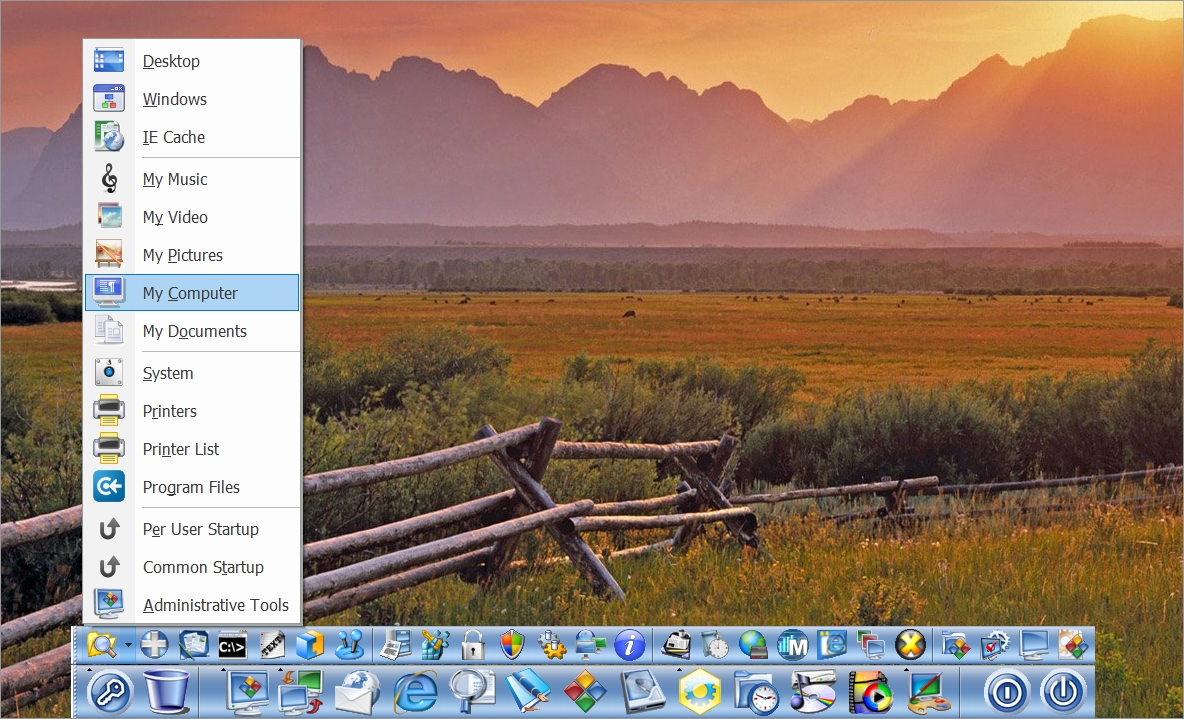Launch Internet Explorer from the toolbar
This screenshot has width=1184, height=719.
415,691
